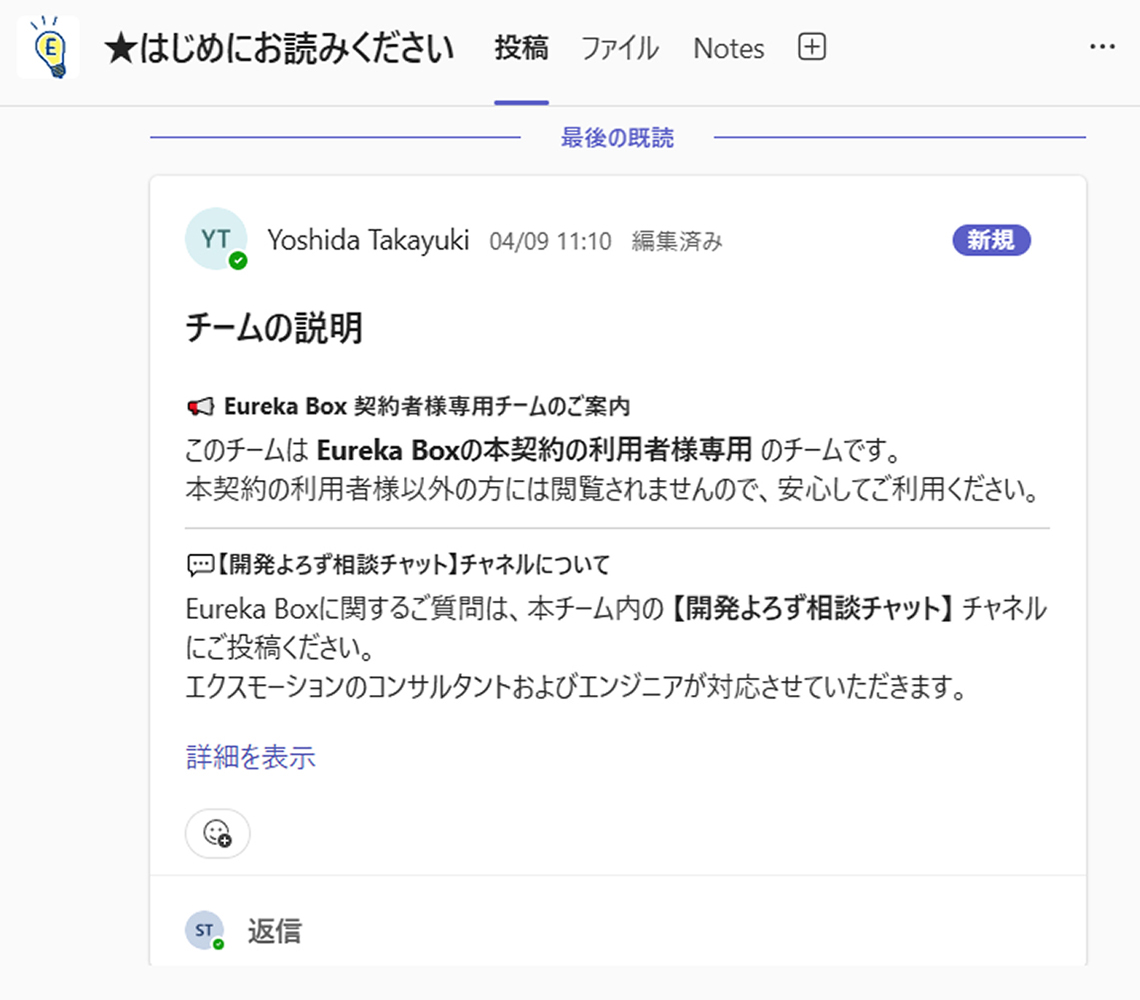
Task: Click the 新規 badge on the post
Action: [991, 240]
